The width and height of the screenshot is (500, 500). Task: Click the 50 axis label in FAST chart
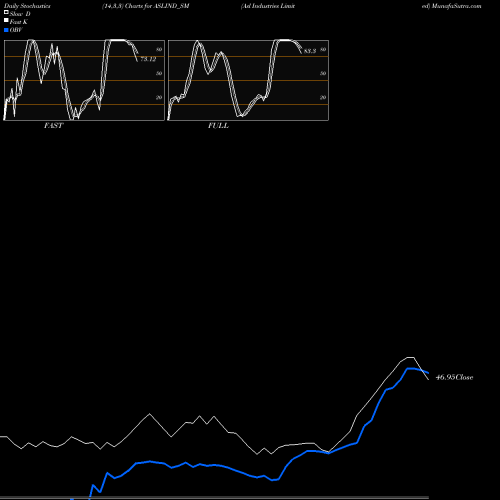[x=159, y=73]
